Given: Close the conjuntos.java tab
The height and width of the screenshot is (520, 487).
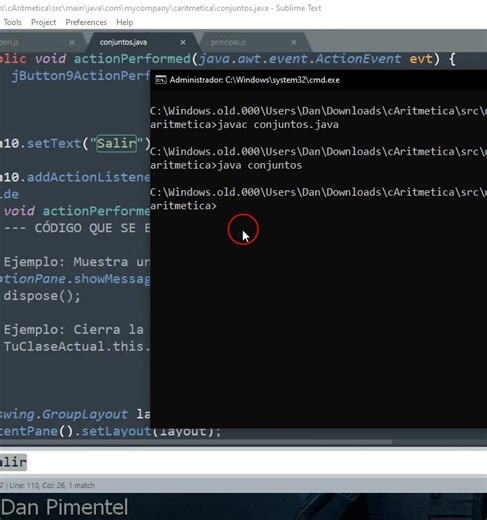Looking at the screenshot, I should (183, 42).
